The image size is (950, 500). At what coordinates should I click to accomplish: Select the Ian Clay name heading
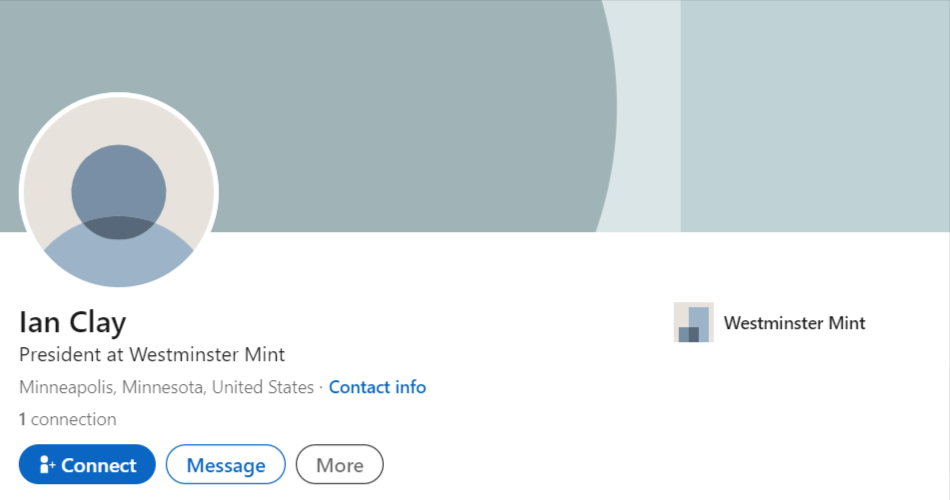click(73, 322)
